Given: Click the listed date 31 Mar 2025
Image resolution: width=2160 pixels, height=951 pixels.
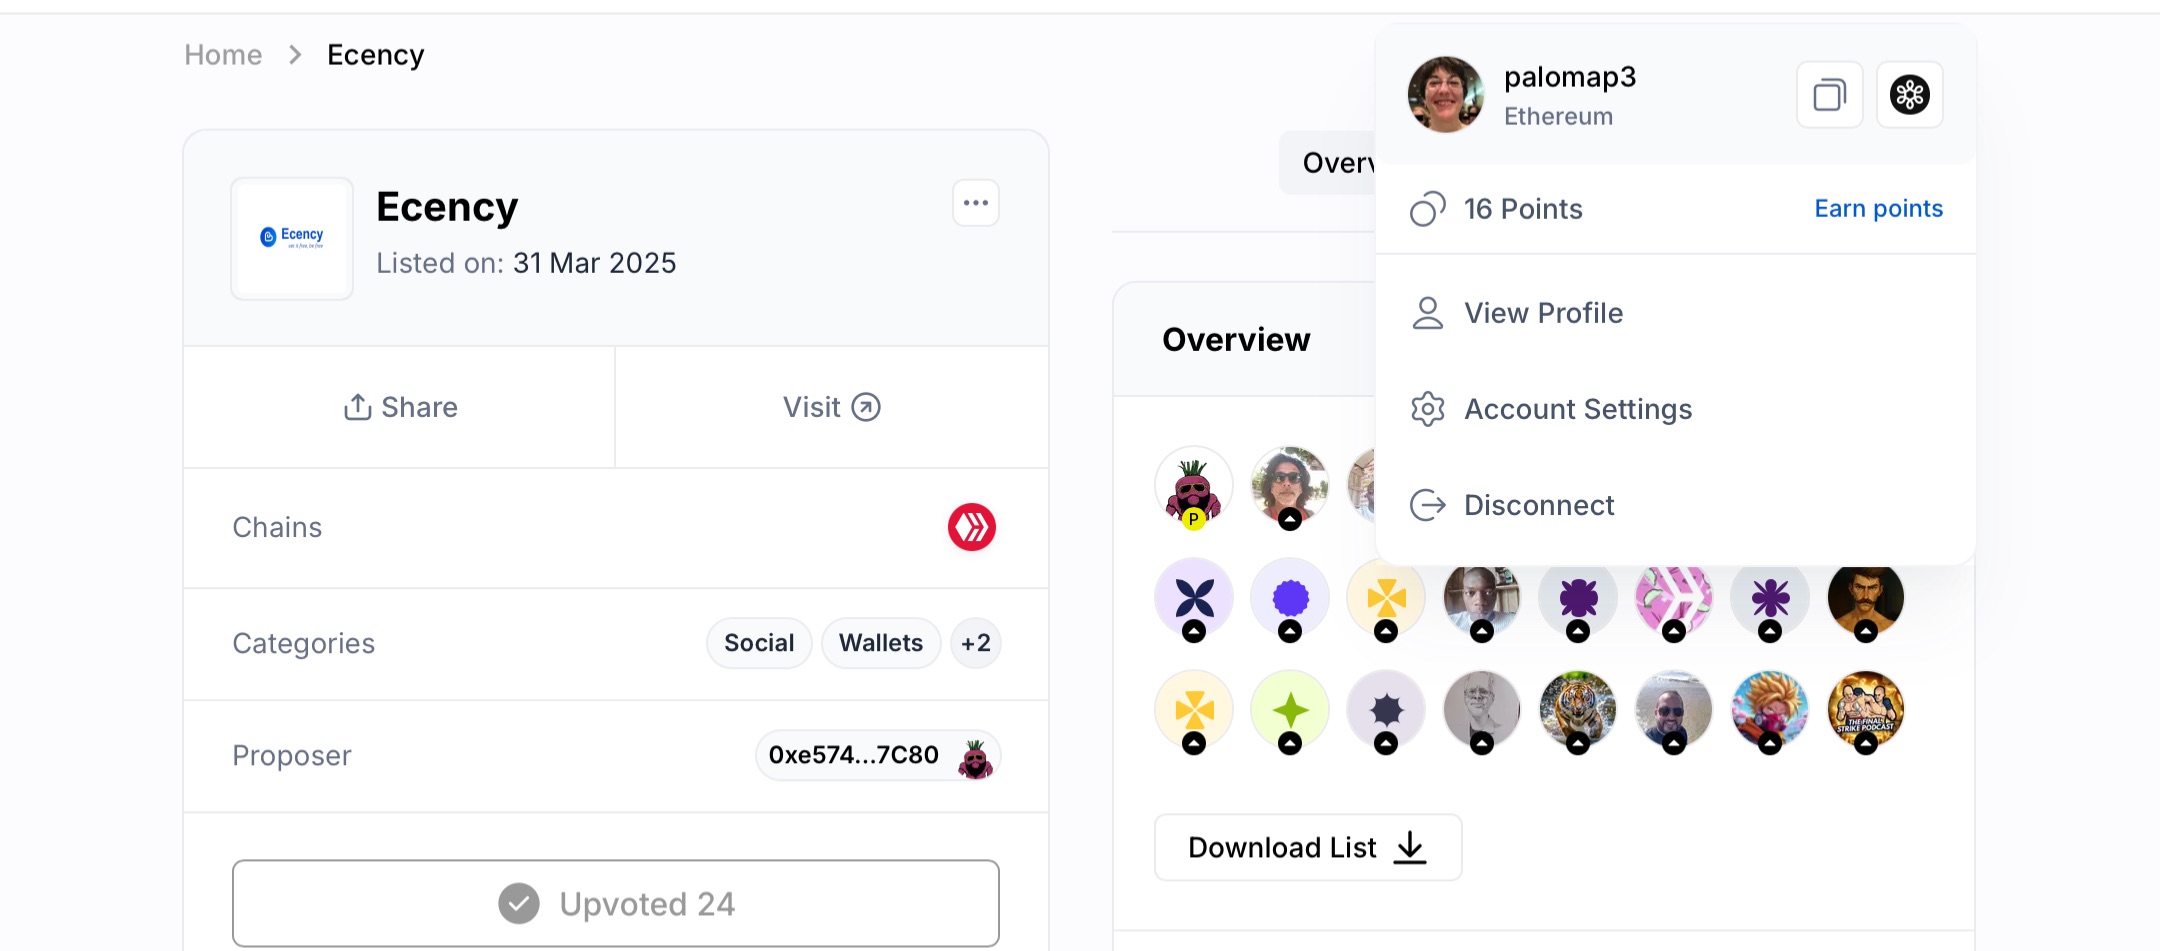Looking at the screenshot, I should pyautogui.click(x=595, y=263).
